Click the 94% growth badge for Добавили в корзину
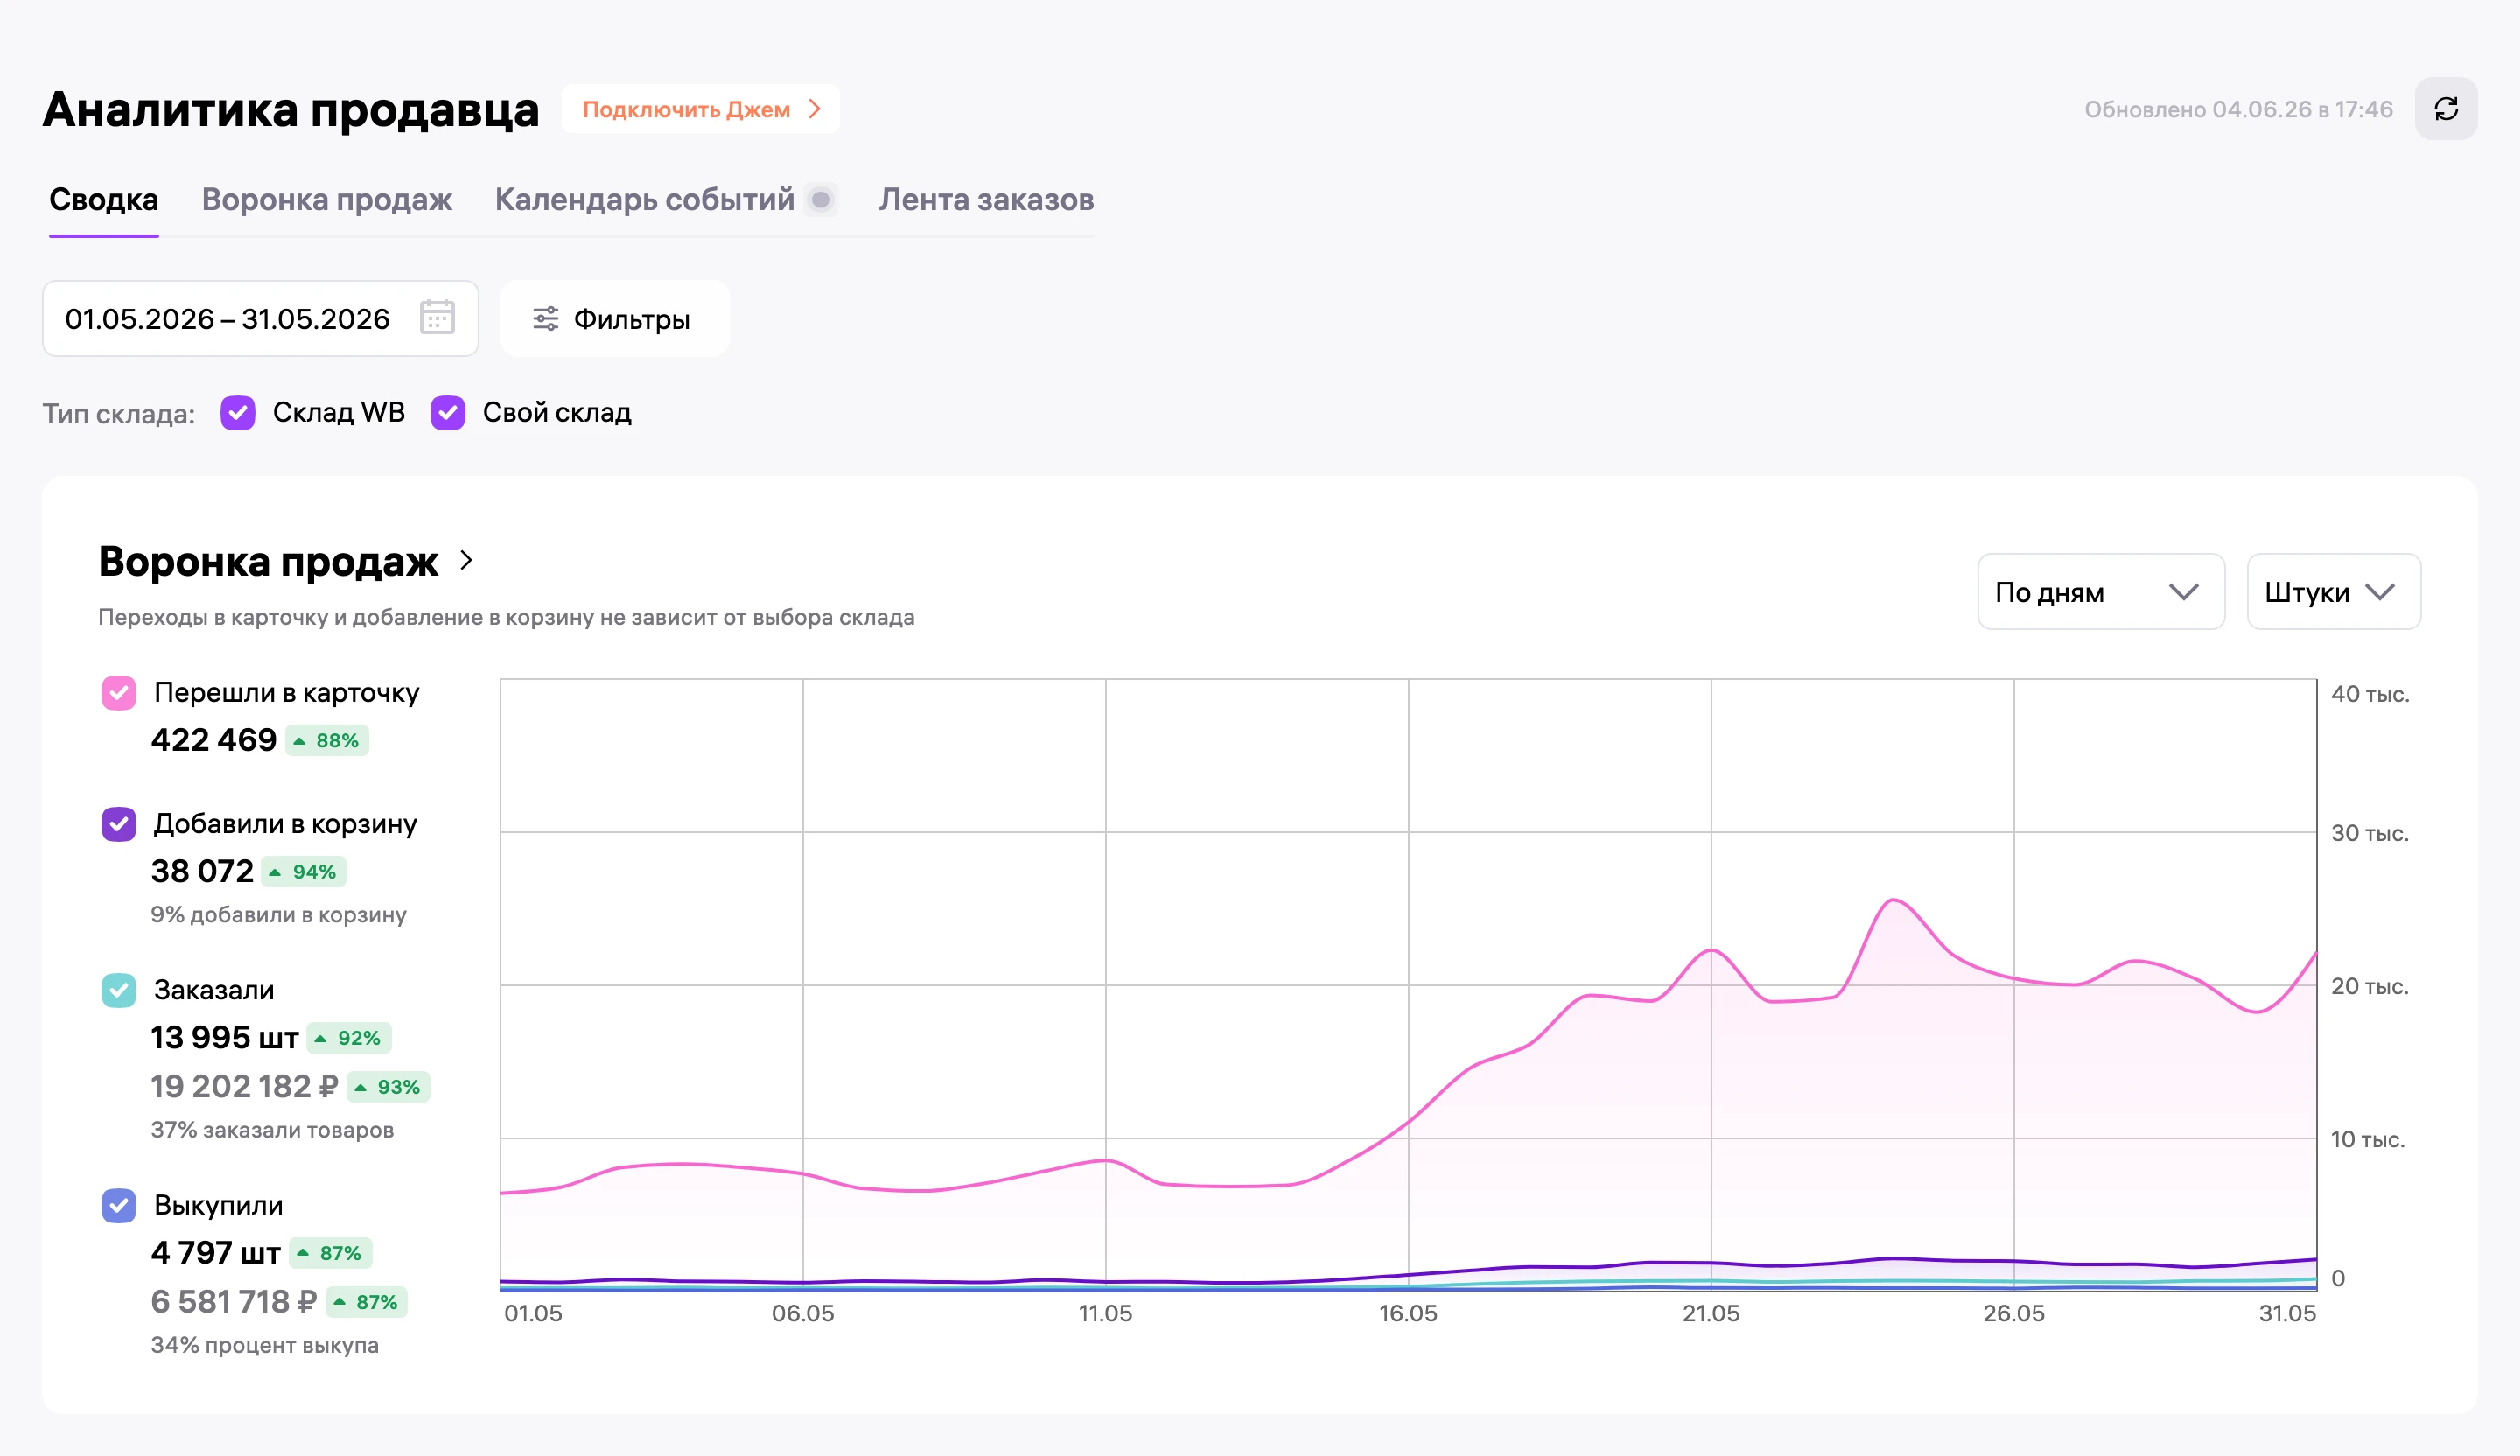 click(304, 872)
